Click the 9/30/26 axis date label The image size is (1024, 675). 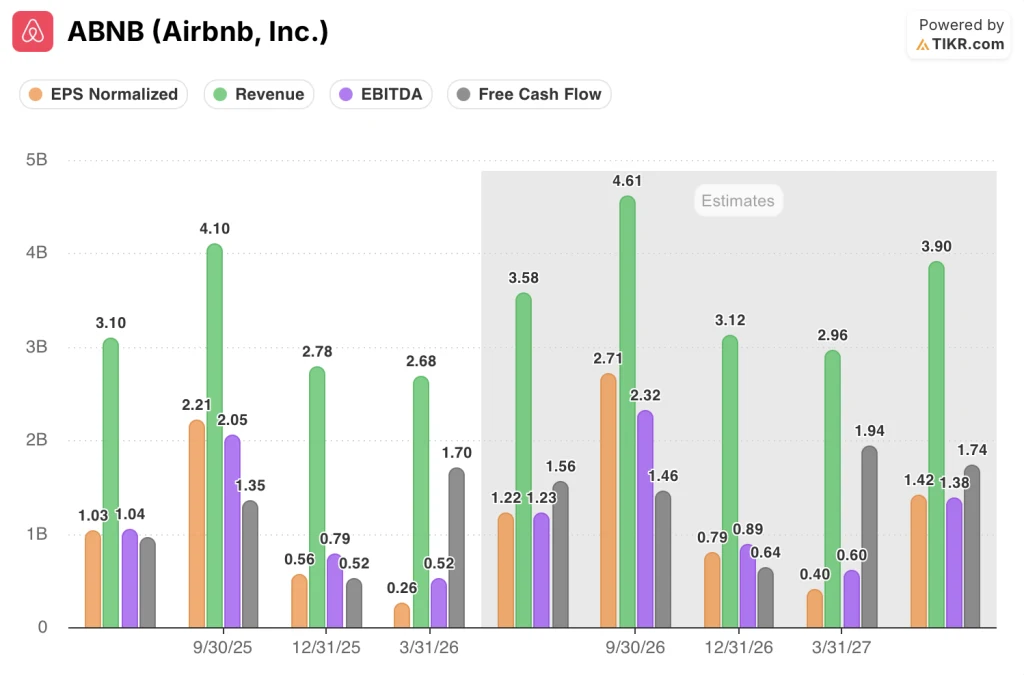[635, 648]
